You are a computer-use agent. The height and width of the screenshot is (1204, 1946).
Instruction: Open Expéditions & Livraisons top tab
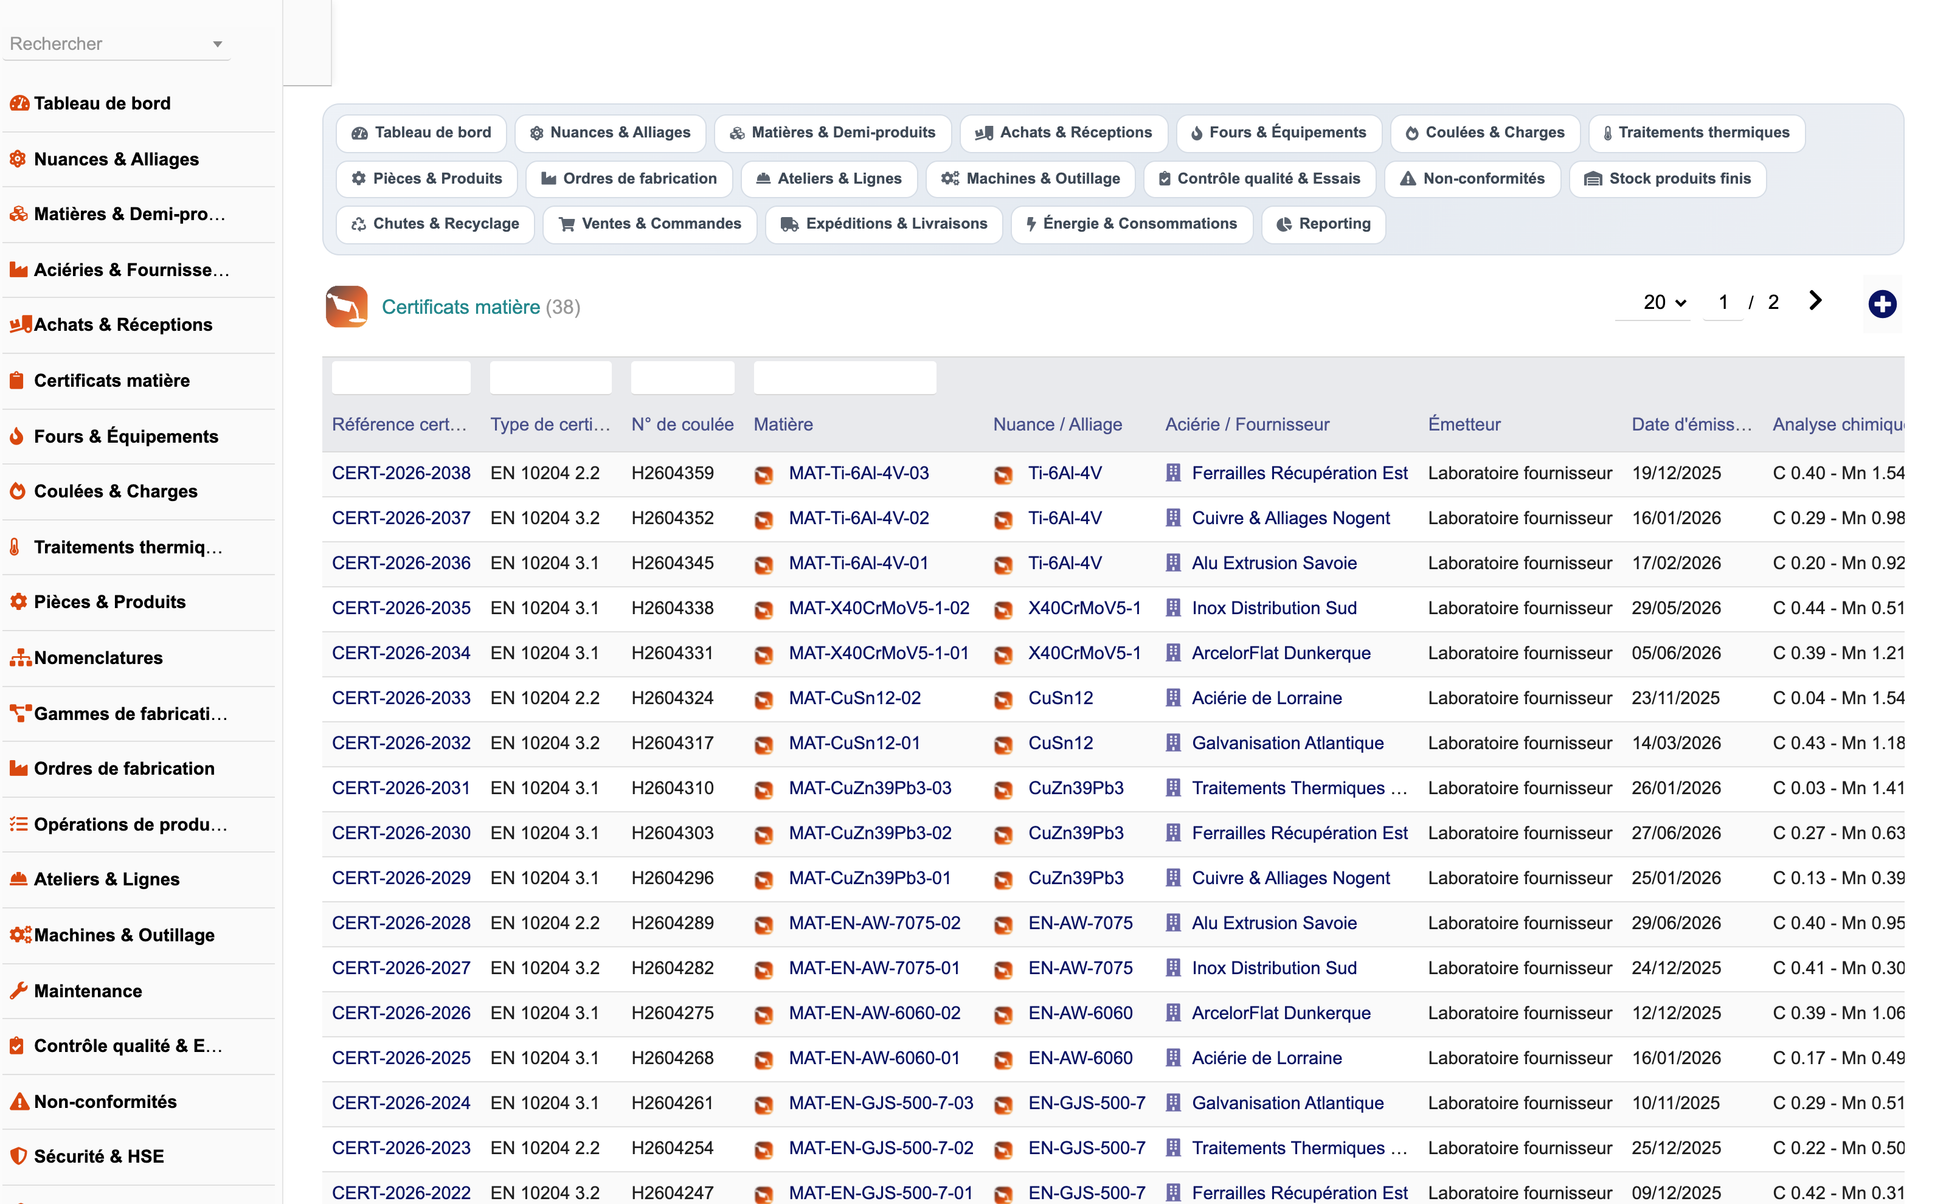[x=884, y=224]
